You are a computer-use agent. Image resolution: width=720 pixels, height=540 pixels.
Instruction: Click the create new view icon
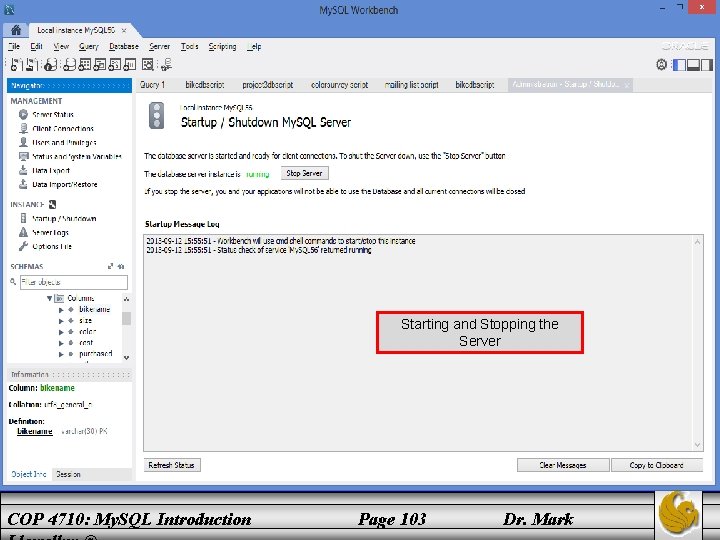(100, 65)
